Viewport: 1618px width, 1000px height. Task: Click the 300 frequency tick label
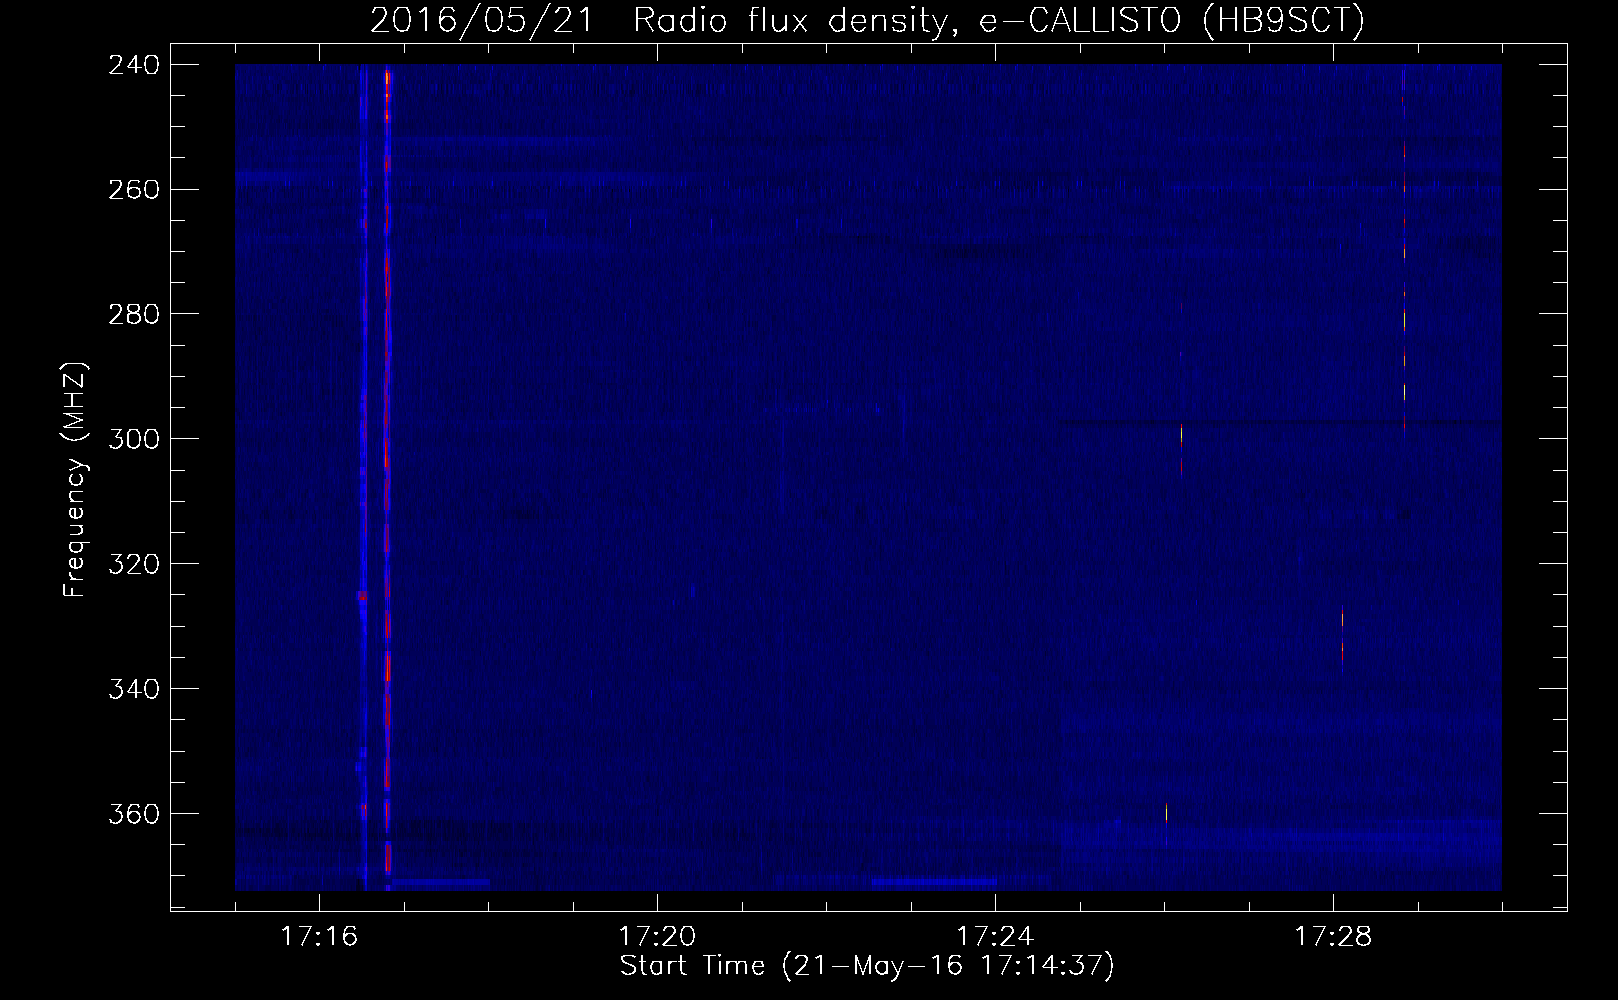133,439
